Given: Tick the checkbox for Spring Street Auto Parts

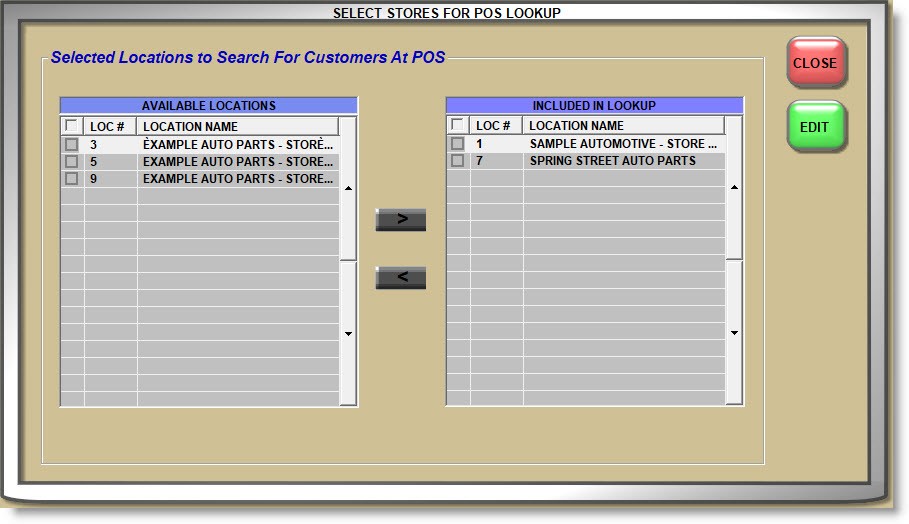Looking at the screenshot, I should (457, 161).
